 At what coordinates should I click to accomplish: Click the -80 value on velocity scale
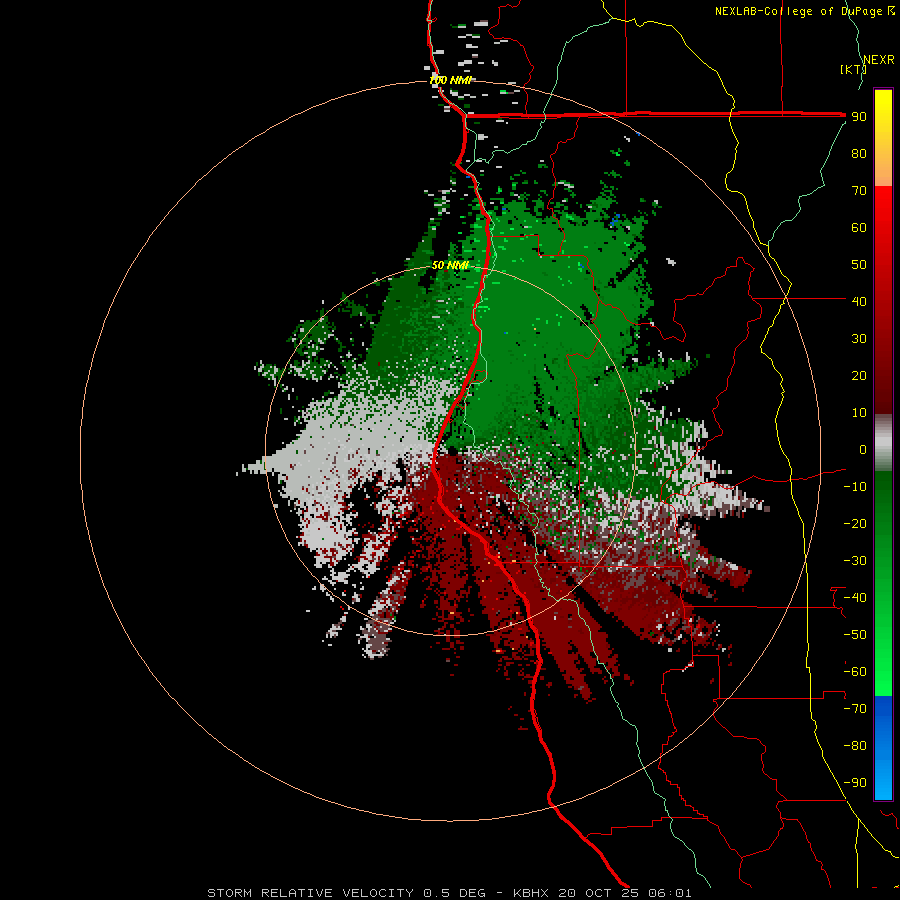point(855,746)
